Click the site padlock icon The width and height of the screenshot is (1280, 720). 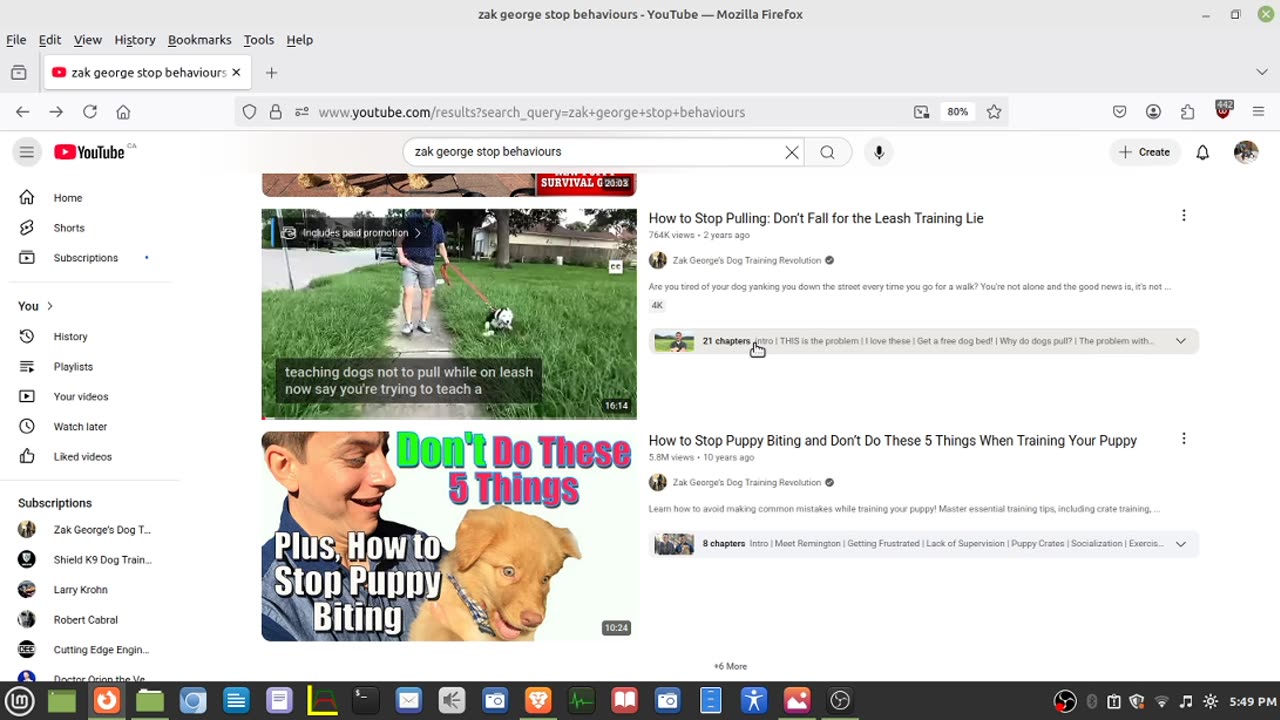[276, 112]
